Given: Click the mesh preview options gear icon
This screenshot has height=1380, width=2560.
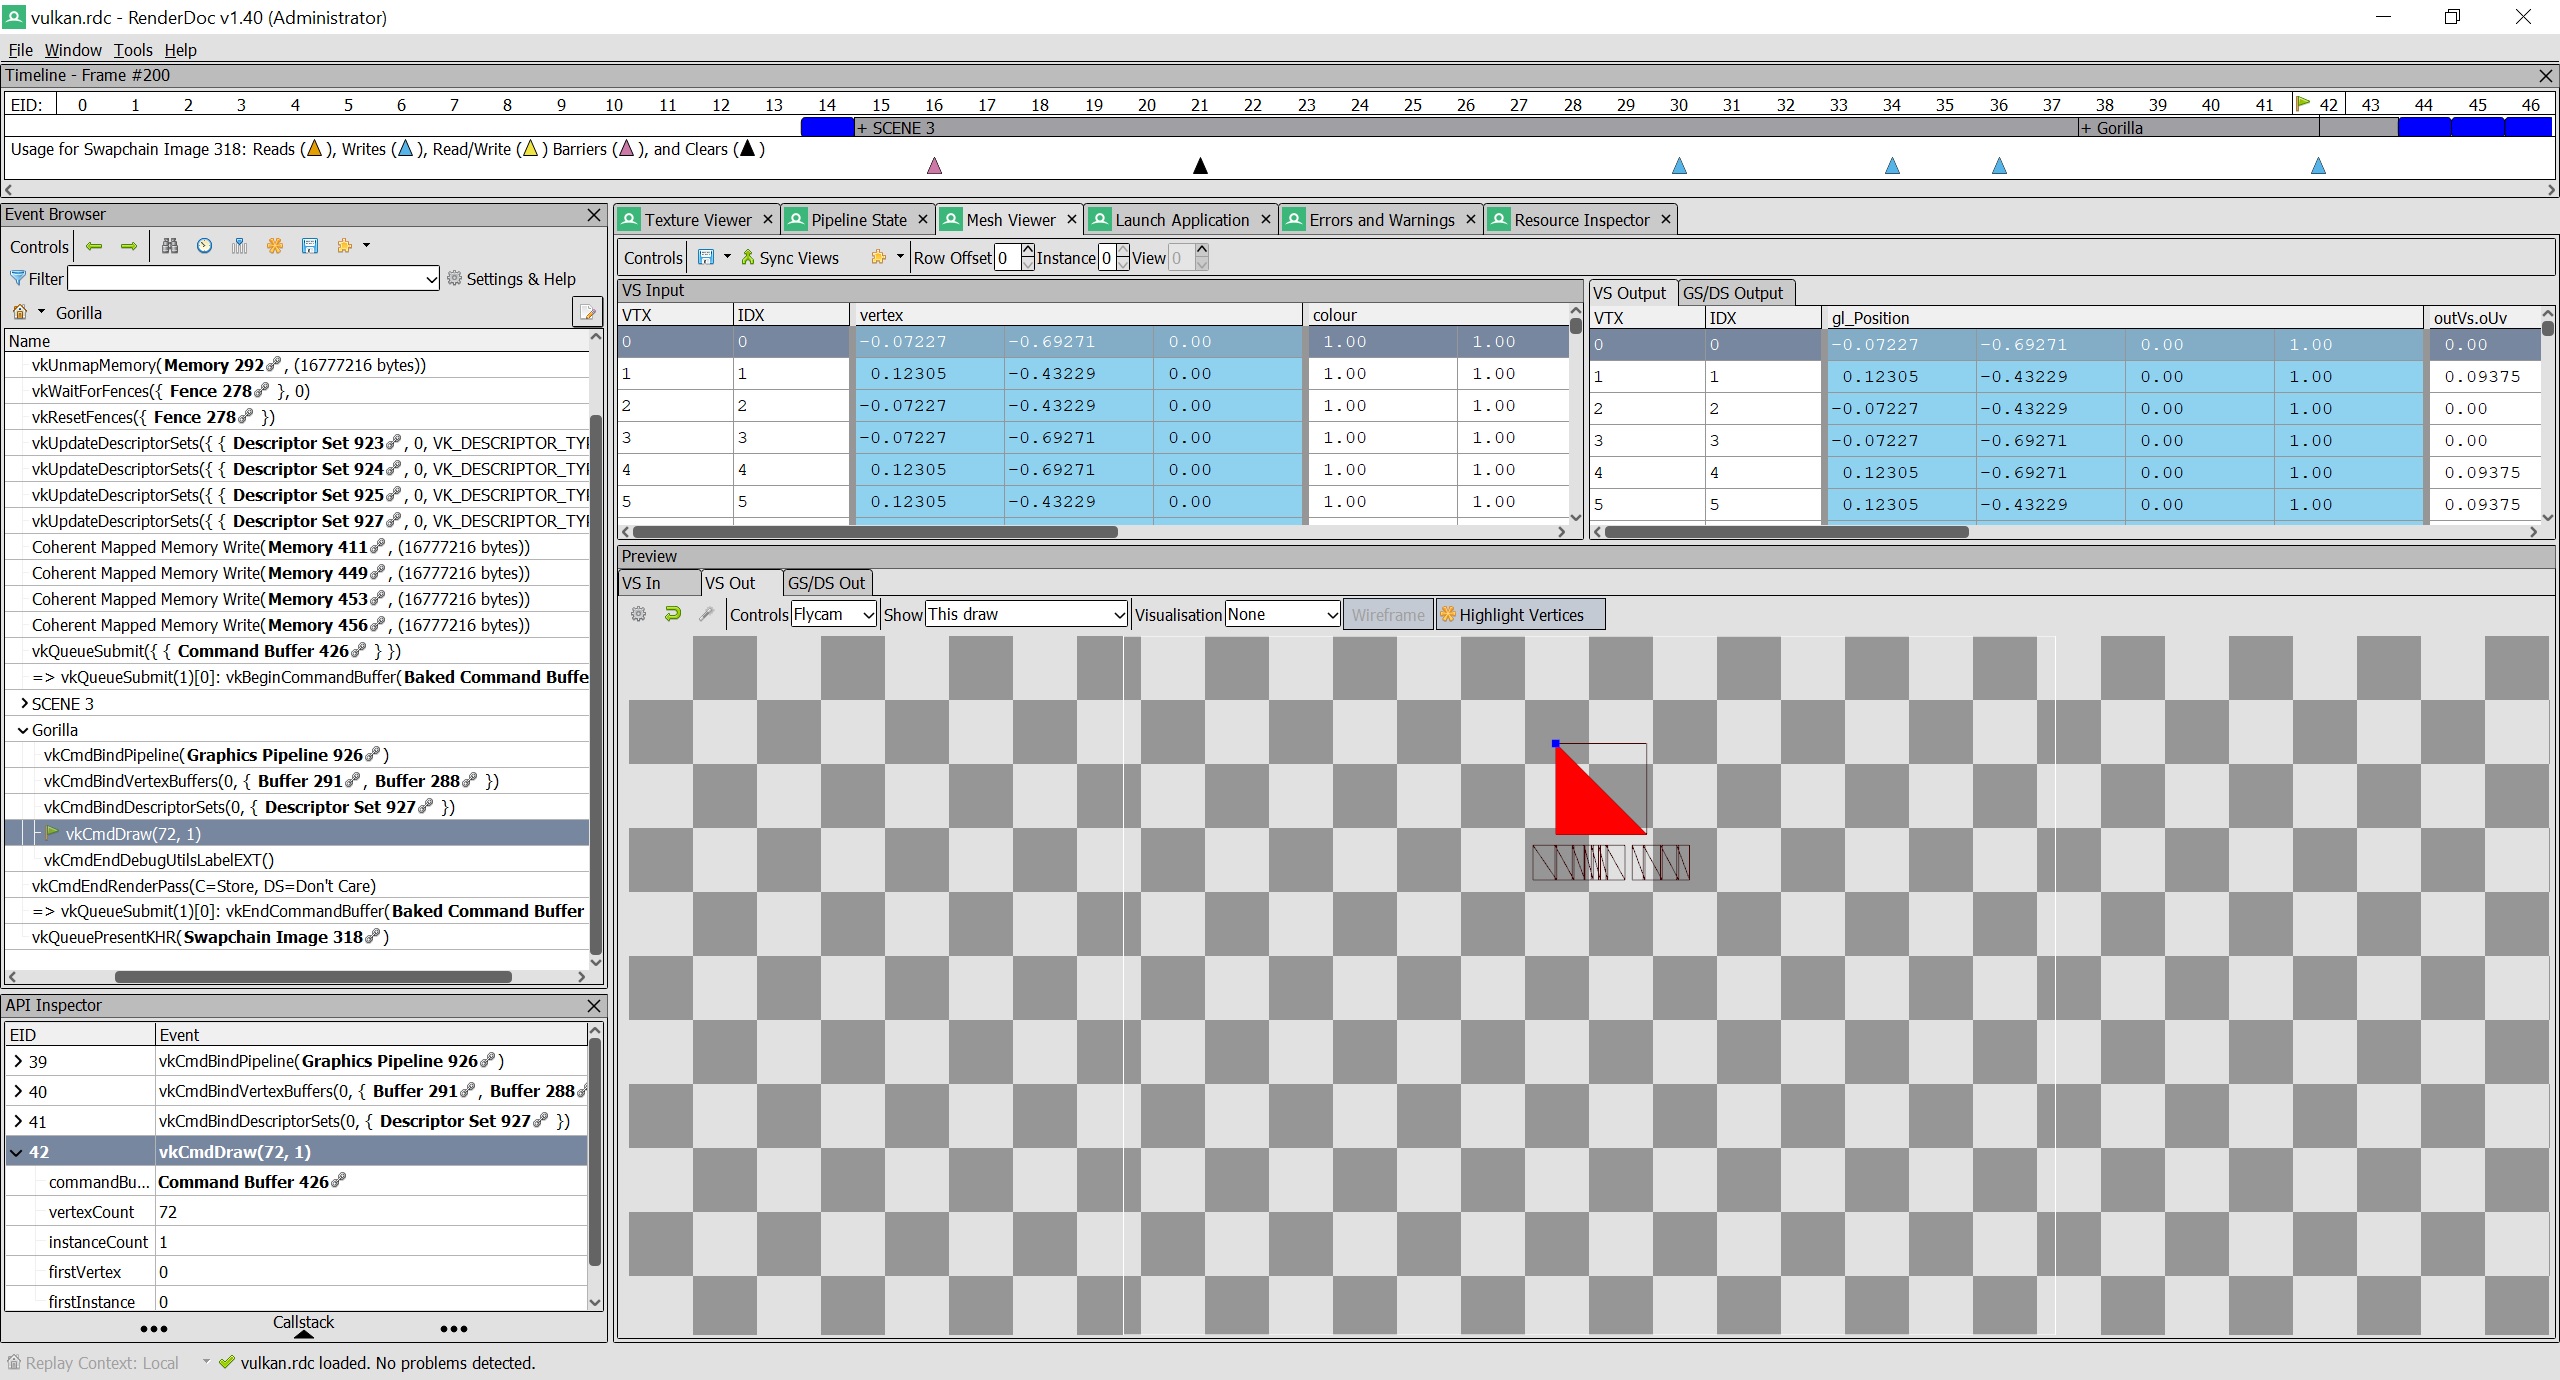Looking at the screenshot, I should click(x=638, y=614).
